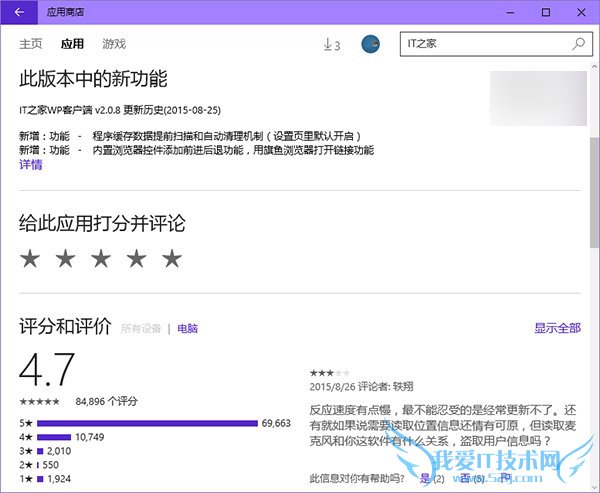The image size is (600, 493).
Task: Click the 550 two-star count
Action: tap(51, 465)
